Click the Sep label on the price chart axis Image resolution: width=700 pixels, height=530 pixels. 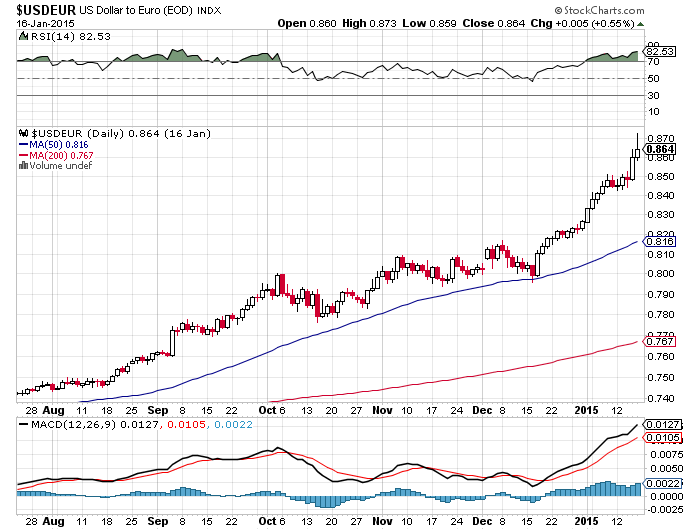[158, 410]
